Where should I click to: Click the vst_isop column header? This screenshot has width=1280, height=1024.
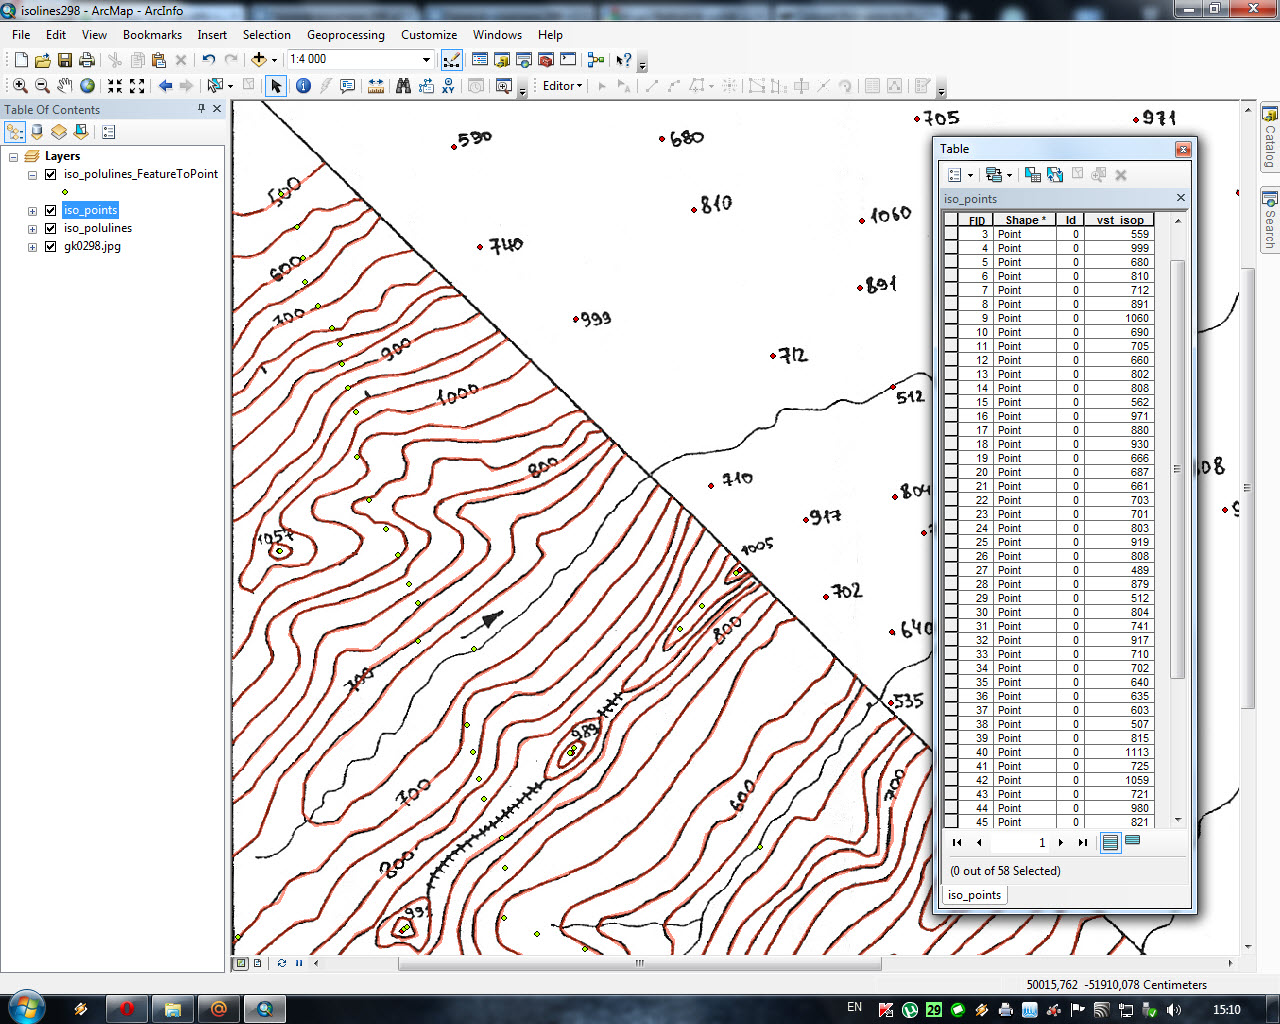1119,220
